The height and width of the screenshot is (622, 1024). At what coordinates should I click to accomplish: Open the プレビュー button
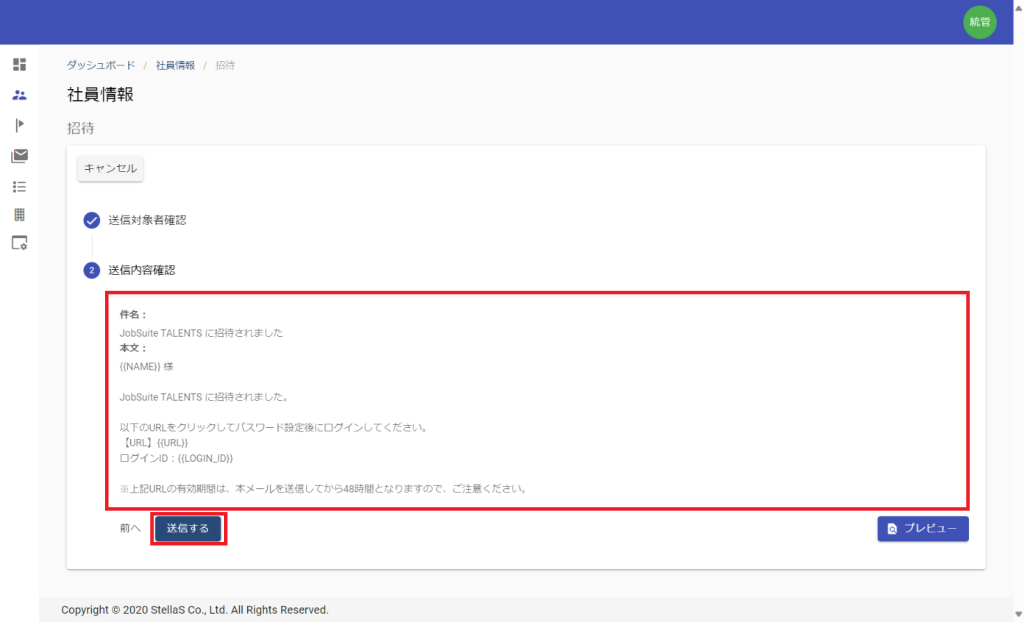(x=923, y=528)
